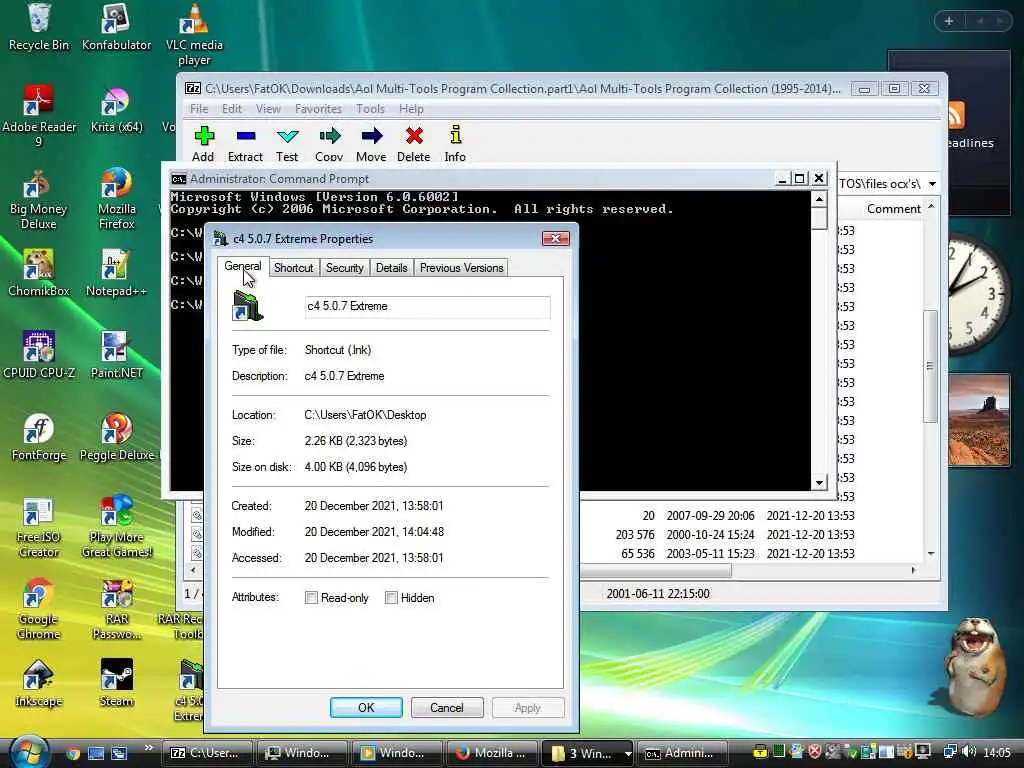Open the Edit menu in 7-Zip
1024x768 pixels.
pyautogui.click(x=232, y=109)
